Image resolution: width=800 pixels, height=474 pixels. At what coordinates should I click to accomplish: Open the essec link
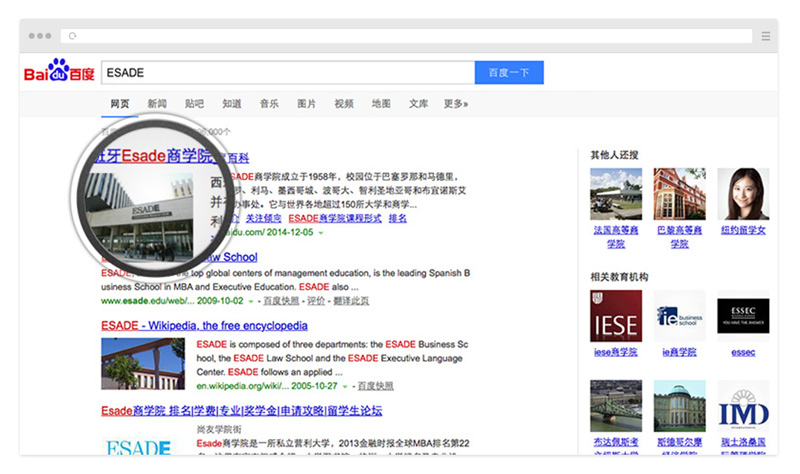[x=743, y=352]
